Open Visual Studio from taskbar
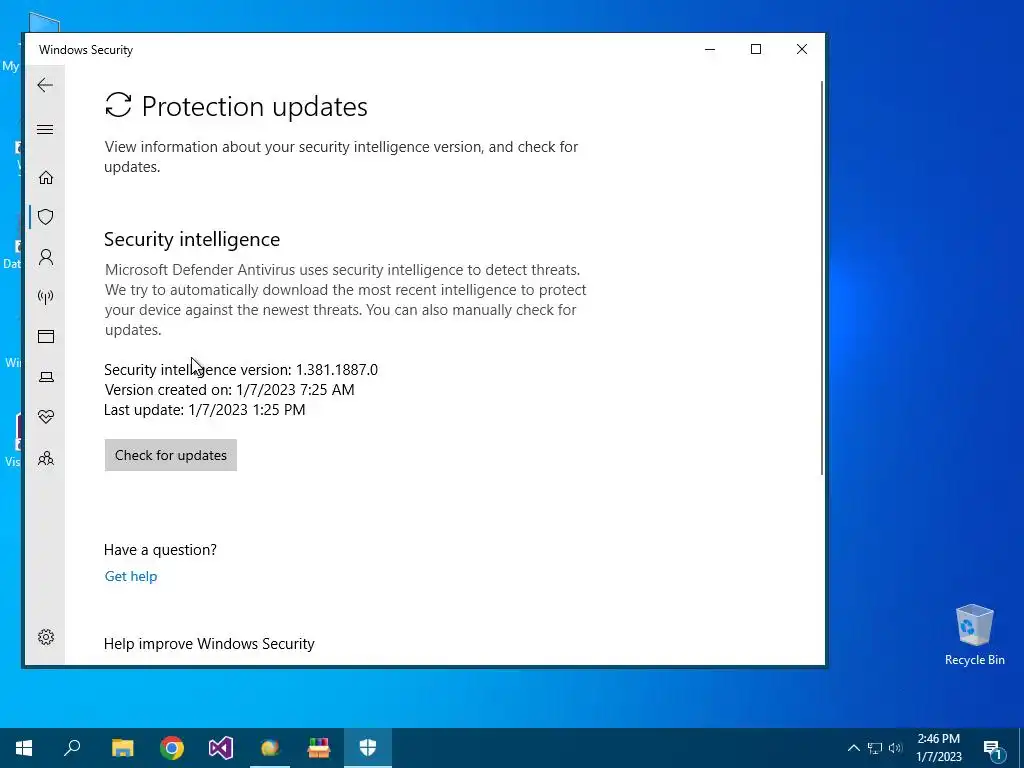Image resolution: width=1024 pixels, height=768 pixels. point(221,748)
